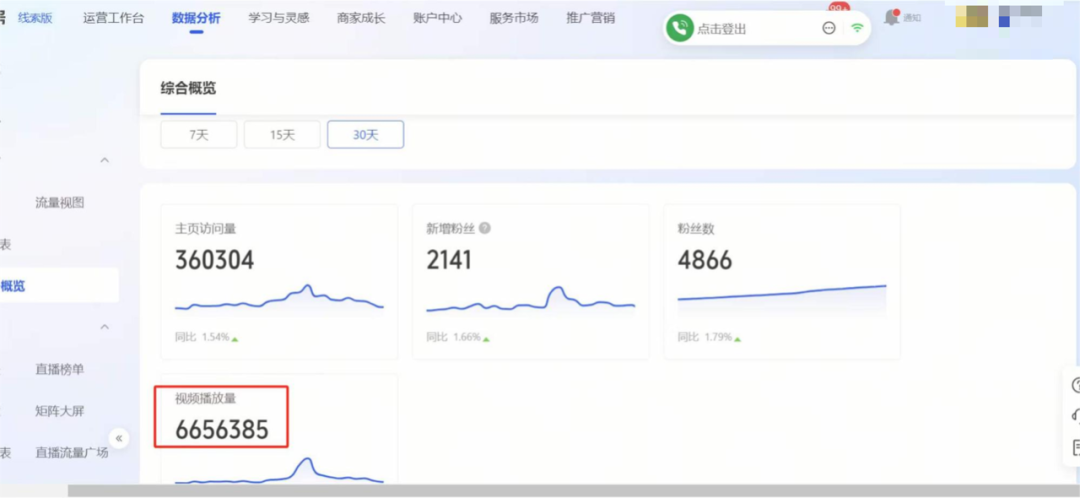
Task: Open the three-dot more options icon
Action: (828, 28)
